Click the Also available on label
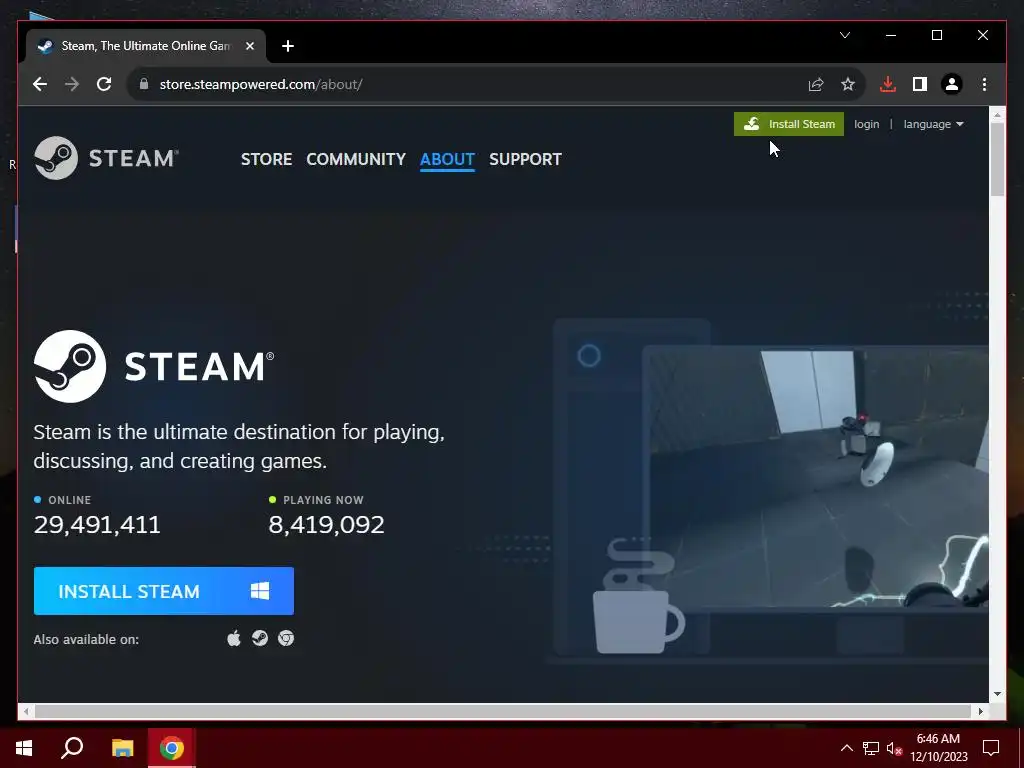Image resolution: width=1024 pixels, height=768 pixels. tap(86, 639)
